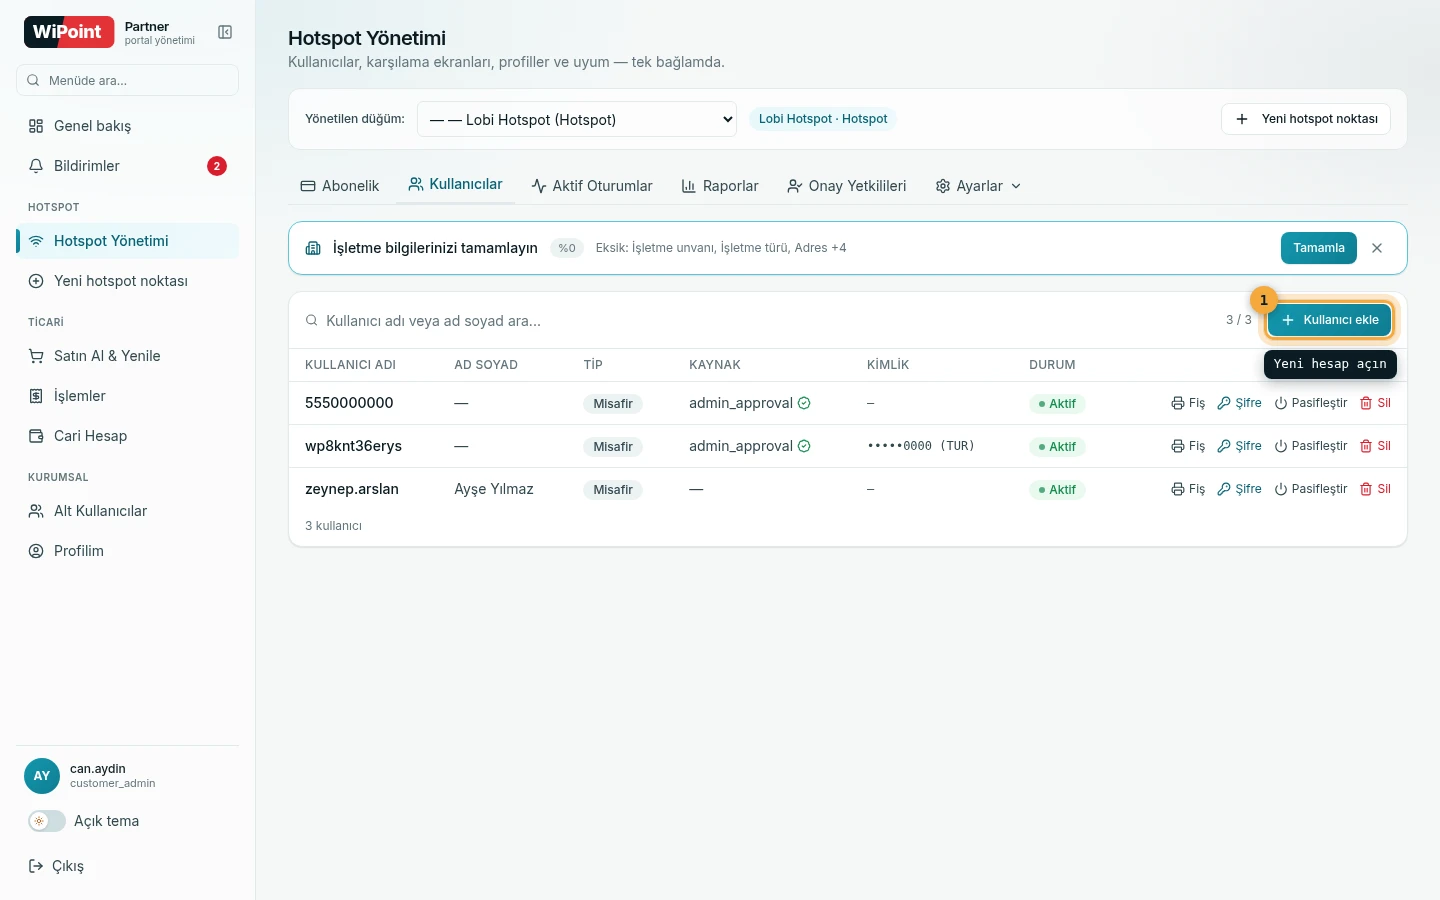Toggle the Açık tema switch
Screen dimensions: 1440x900
click(47, 821)
